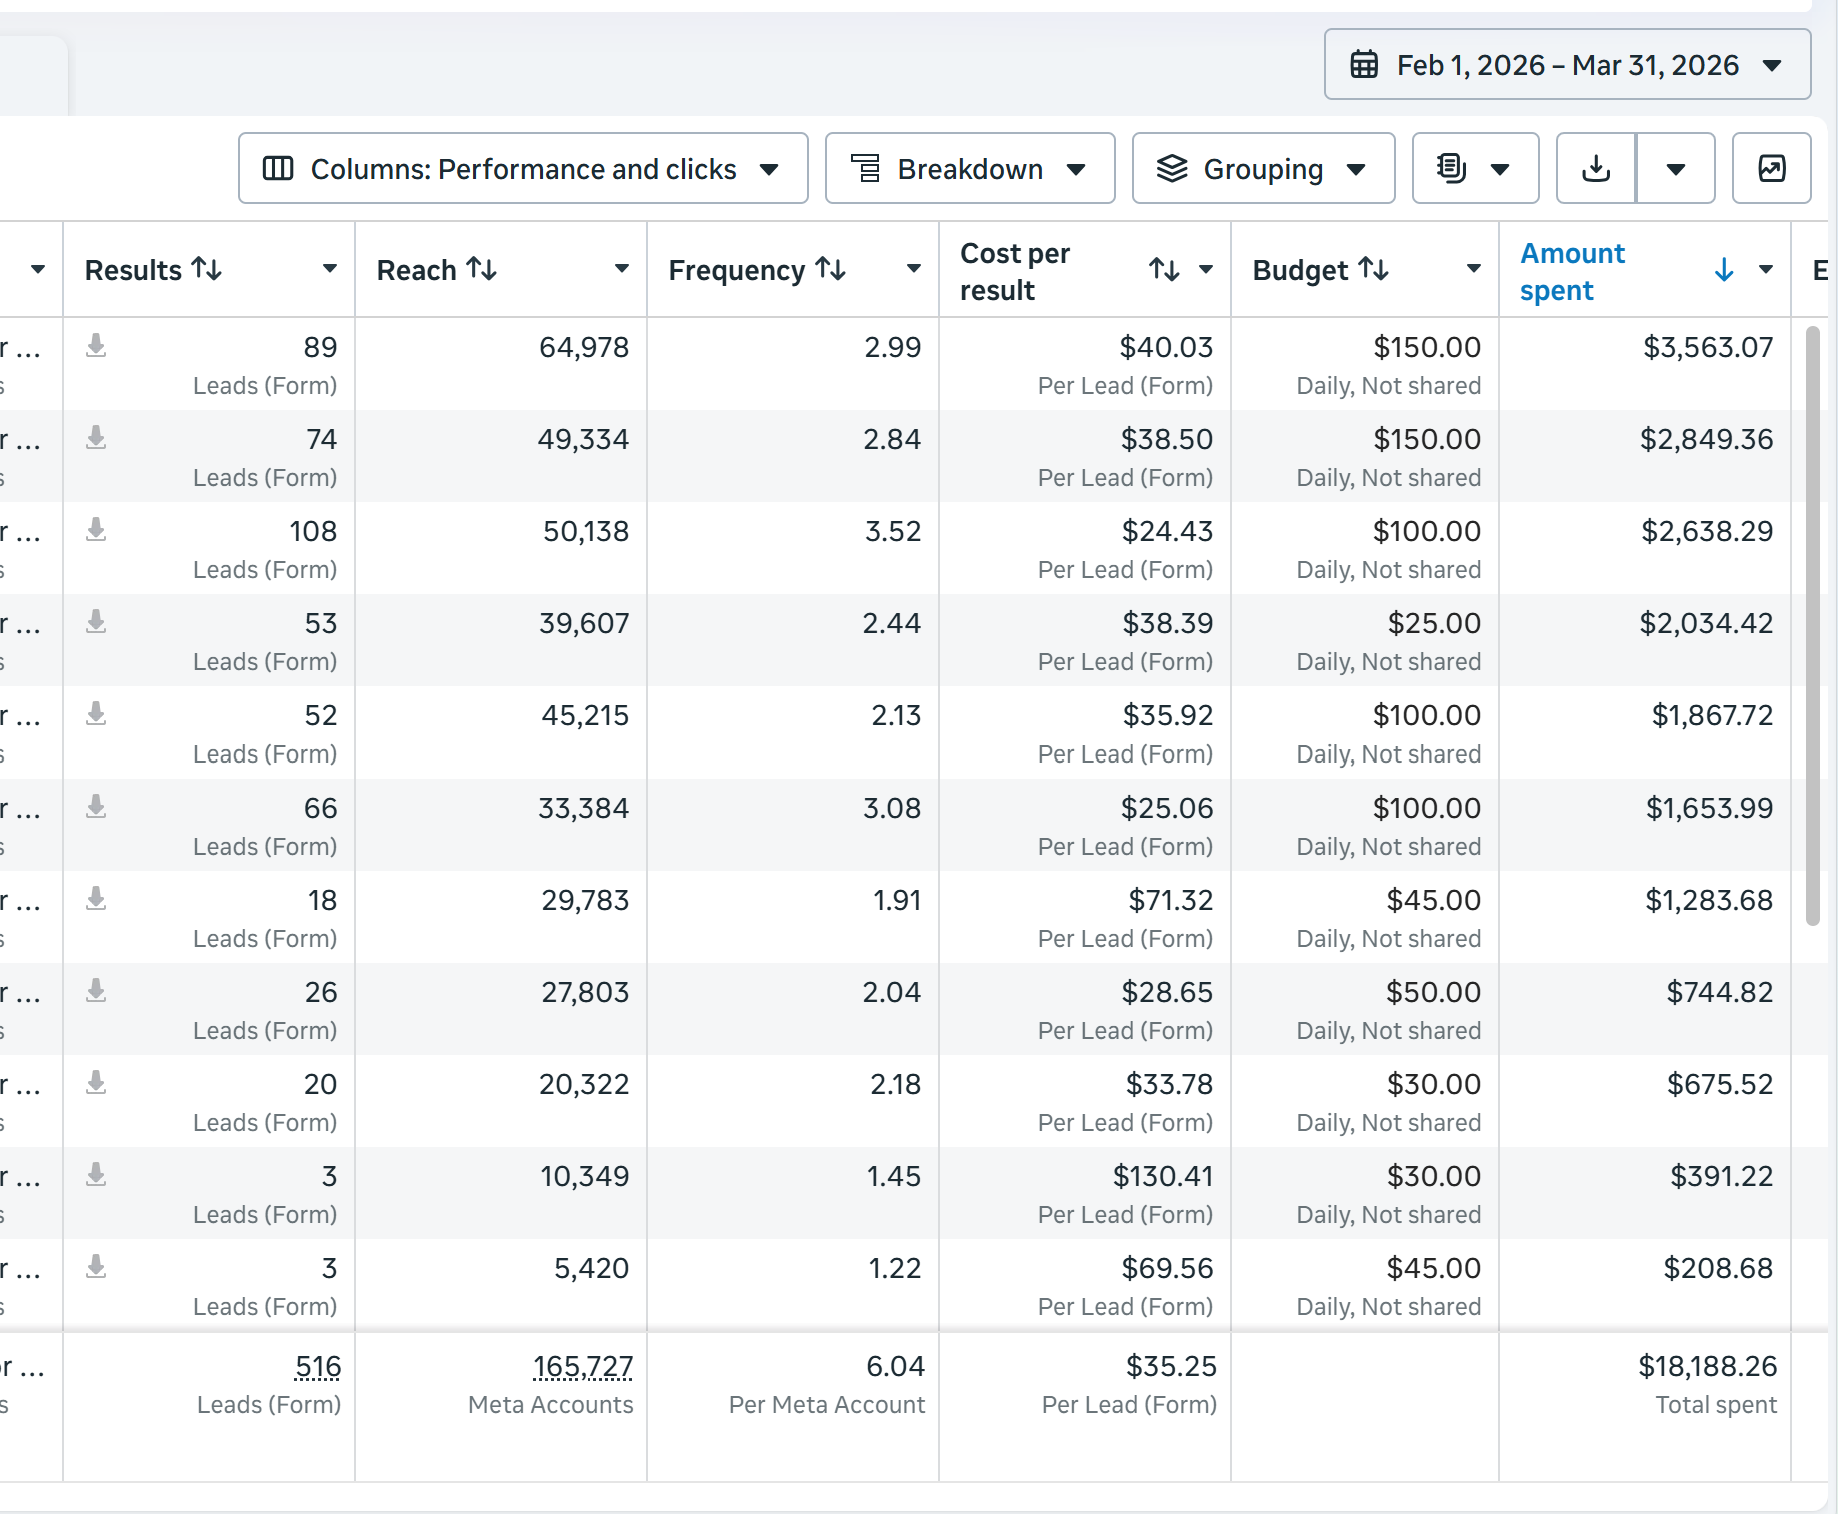
Task: Open Columns: Performance and clicks dropdown
Action: [523, 169]
